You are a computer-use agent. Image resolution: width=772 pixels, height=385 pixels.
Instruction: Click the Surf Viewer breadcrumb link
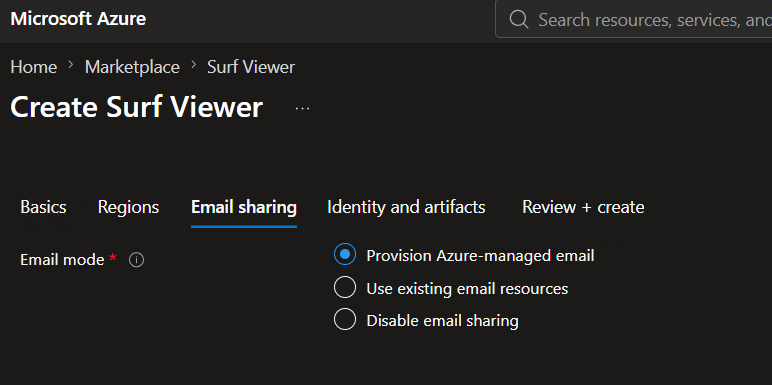pyautogui.click(x=251, y=67)
